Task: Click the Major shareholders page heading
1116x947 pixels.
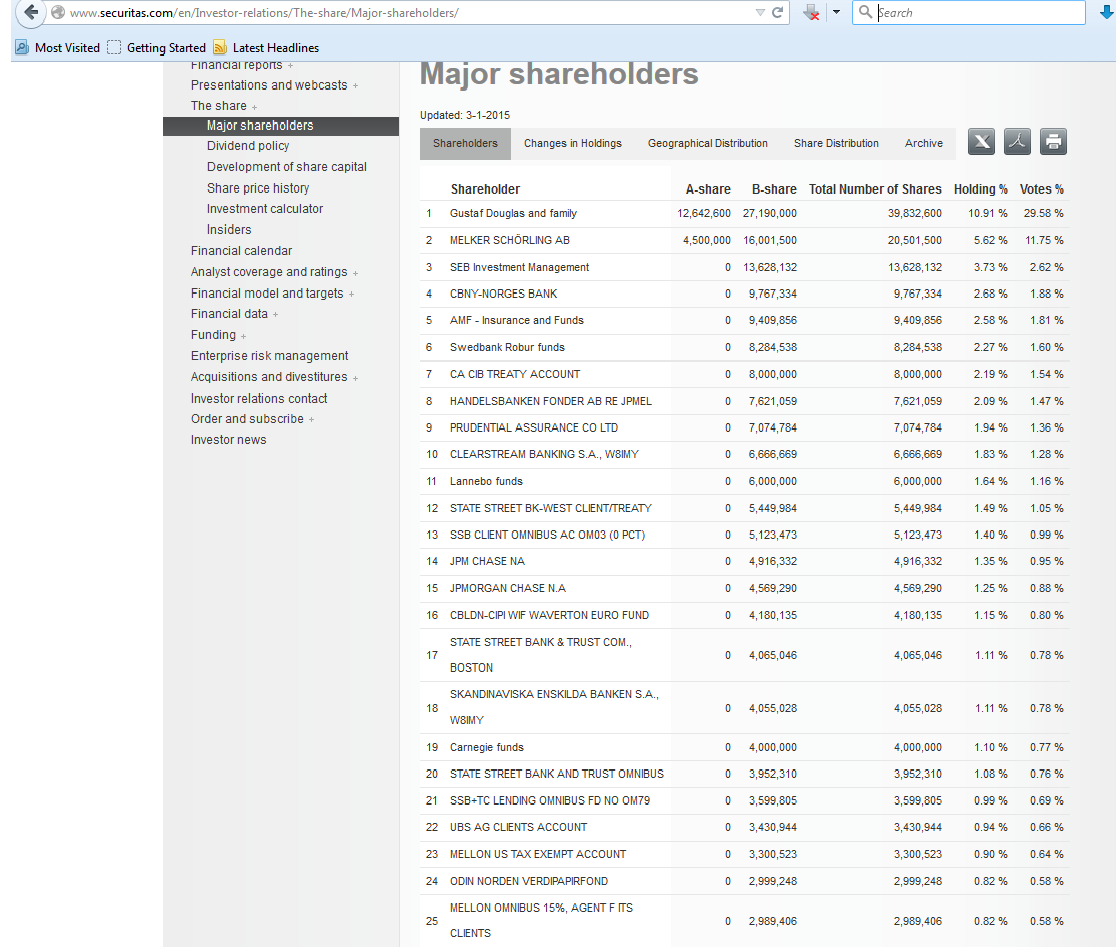Action: 559,74
